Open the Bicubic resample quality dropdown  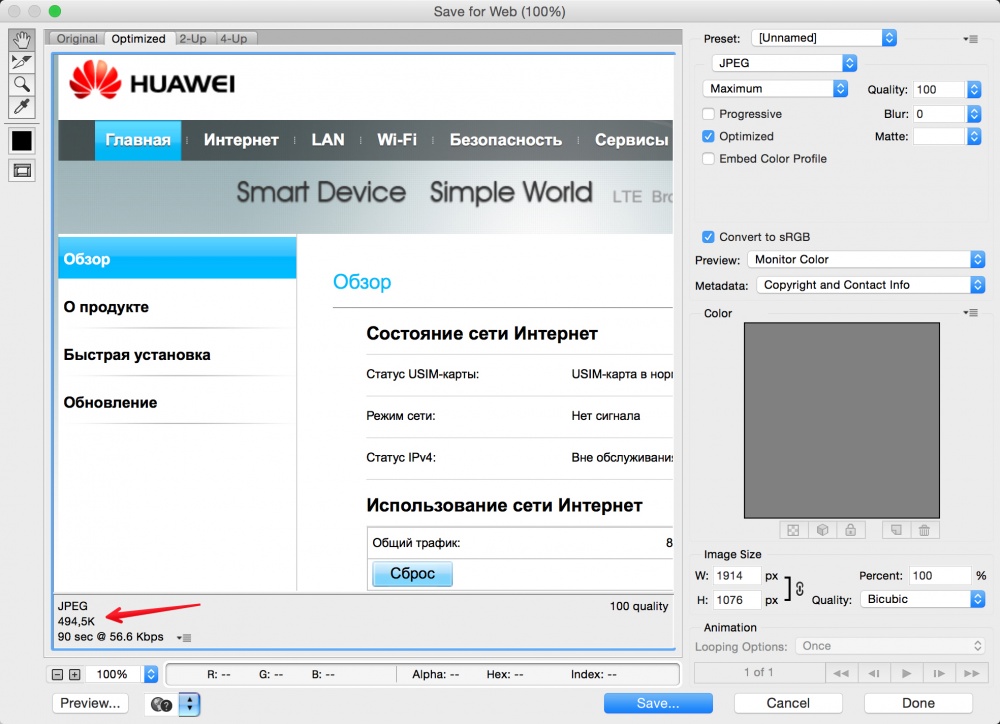[x=923, y=599]
